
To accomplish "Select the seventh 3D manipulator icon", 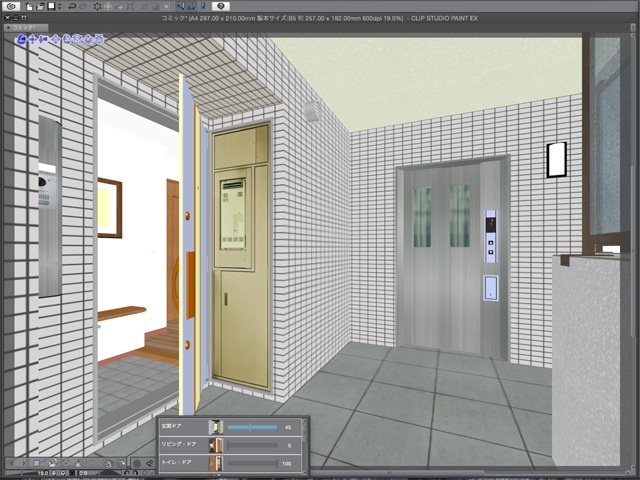I will (x=88, y=39).
